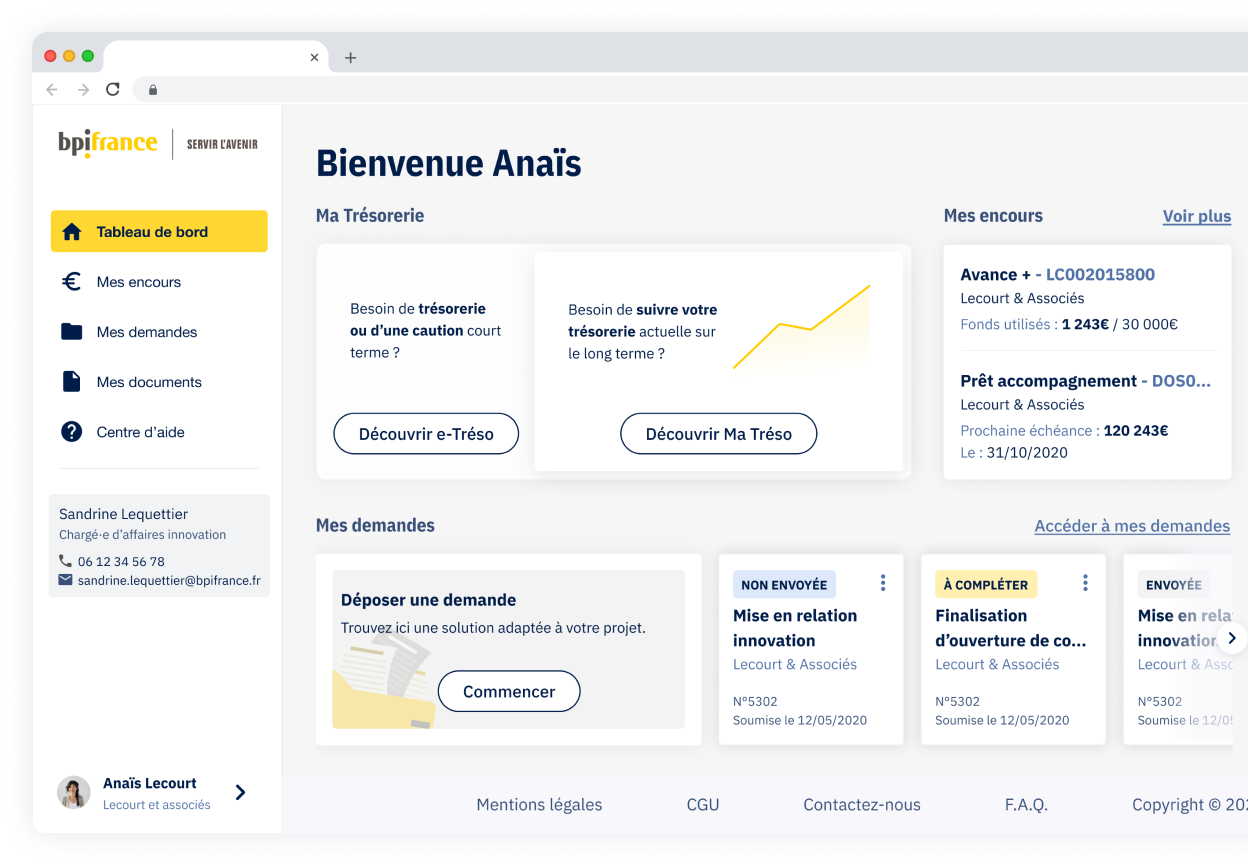Screen dimensions: 1248x866
Task: Click the browser address bar
Action: tap(690, 89)
